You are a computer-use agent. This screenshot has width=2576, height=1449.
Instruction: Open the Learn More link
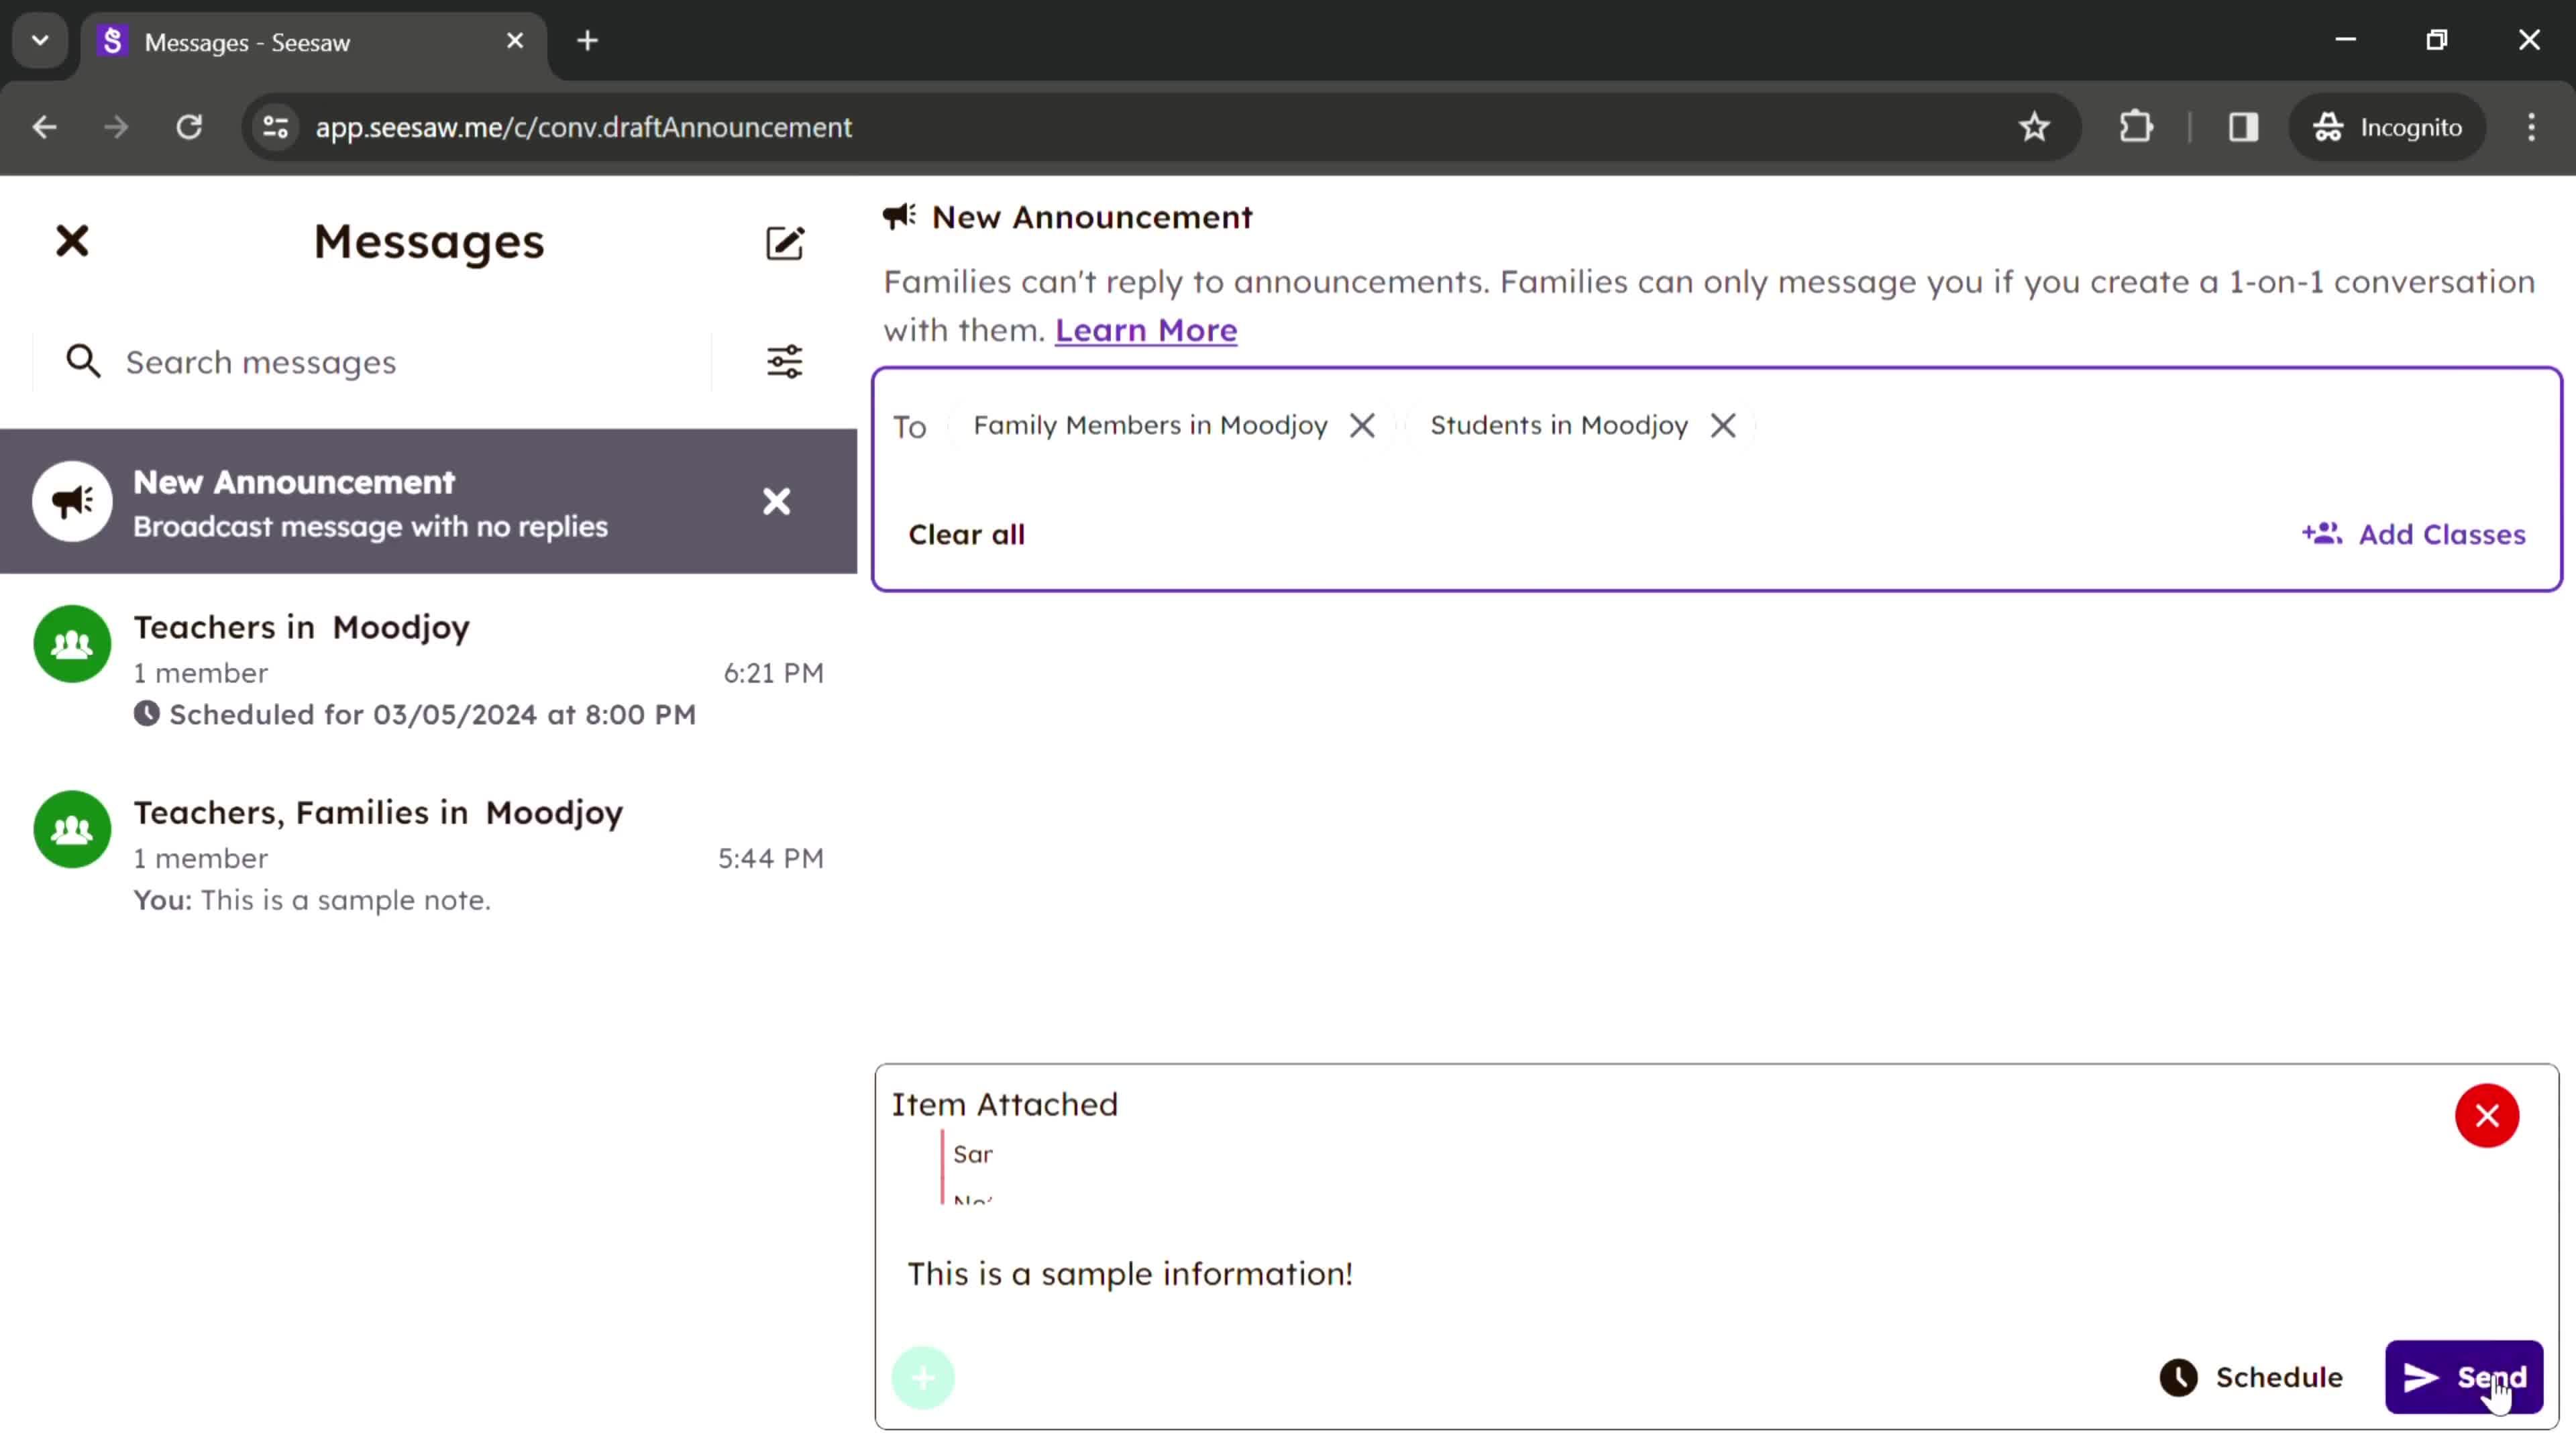click(1146, 329)
